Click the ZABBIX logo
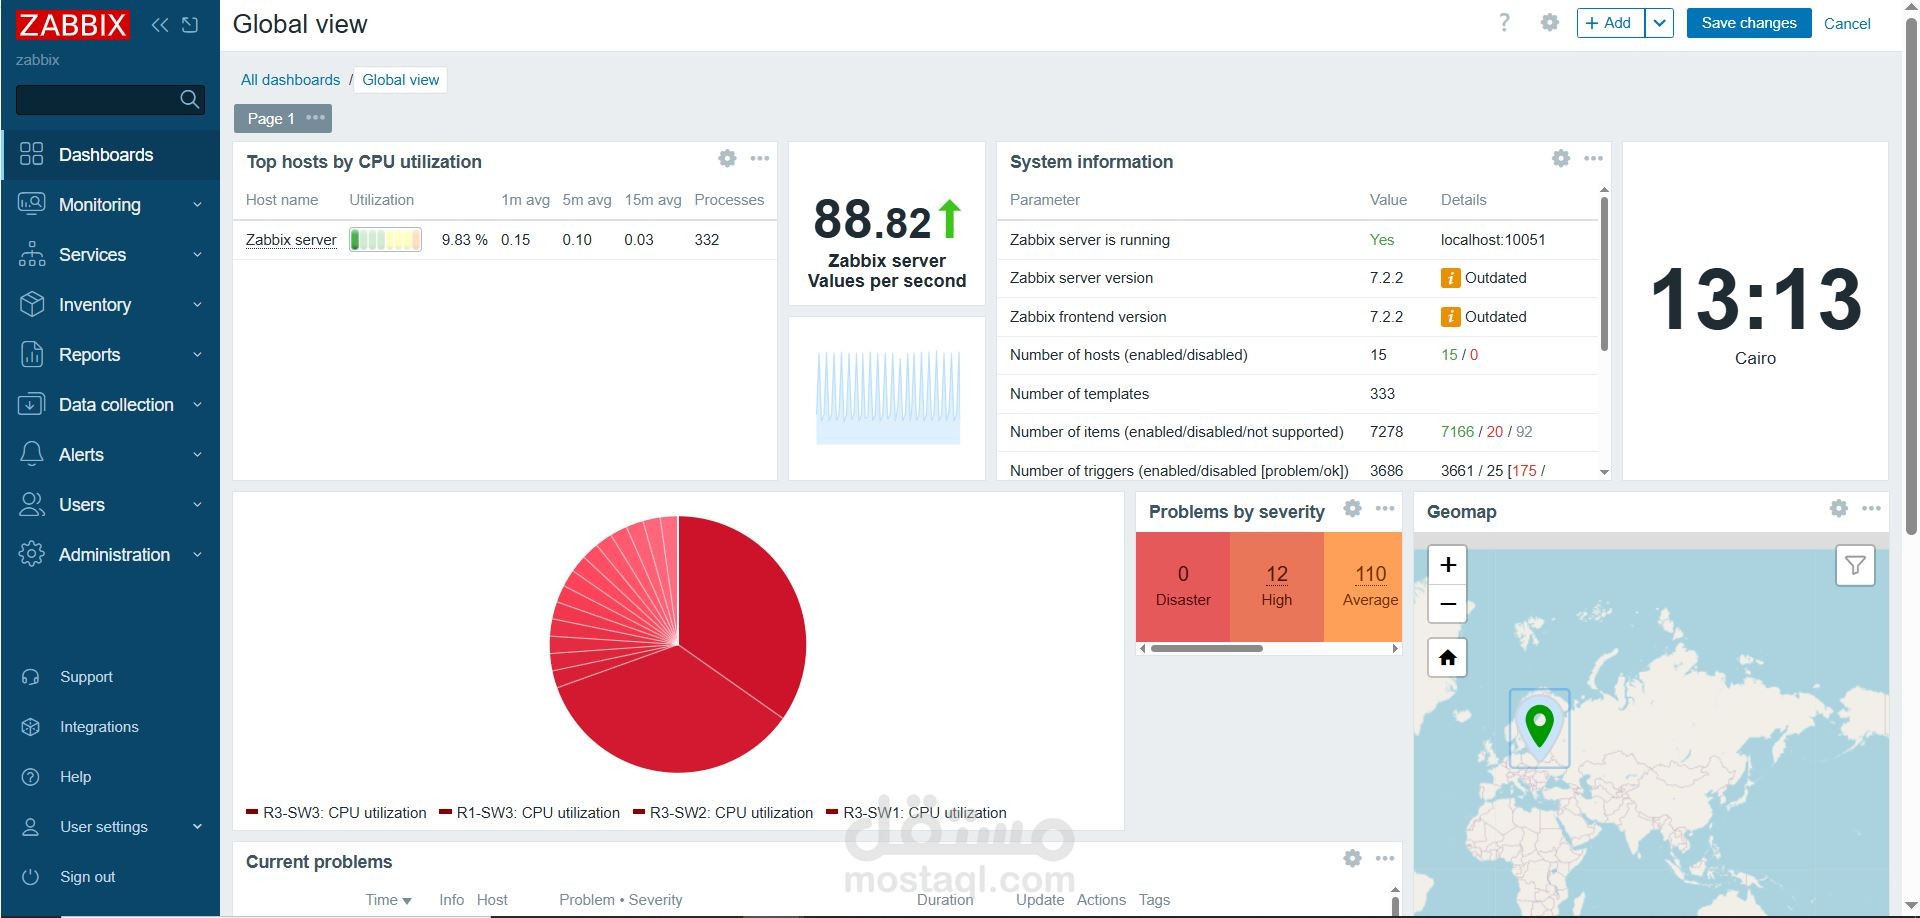This screenshot has height=918, width=1920. point(72,25)
